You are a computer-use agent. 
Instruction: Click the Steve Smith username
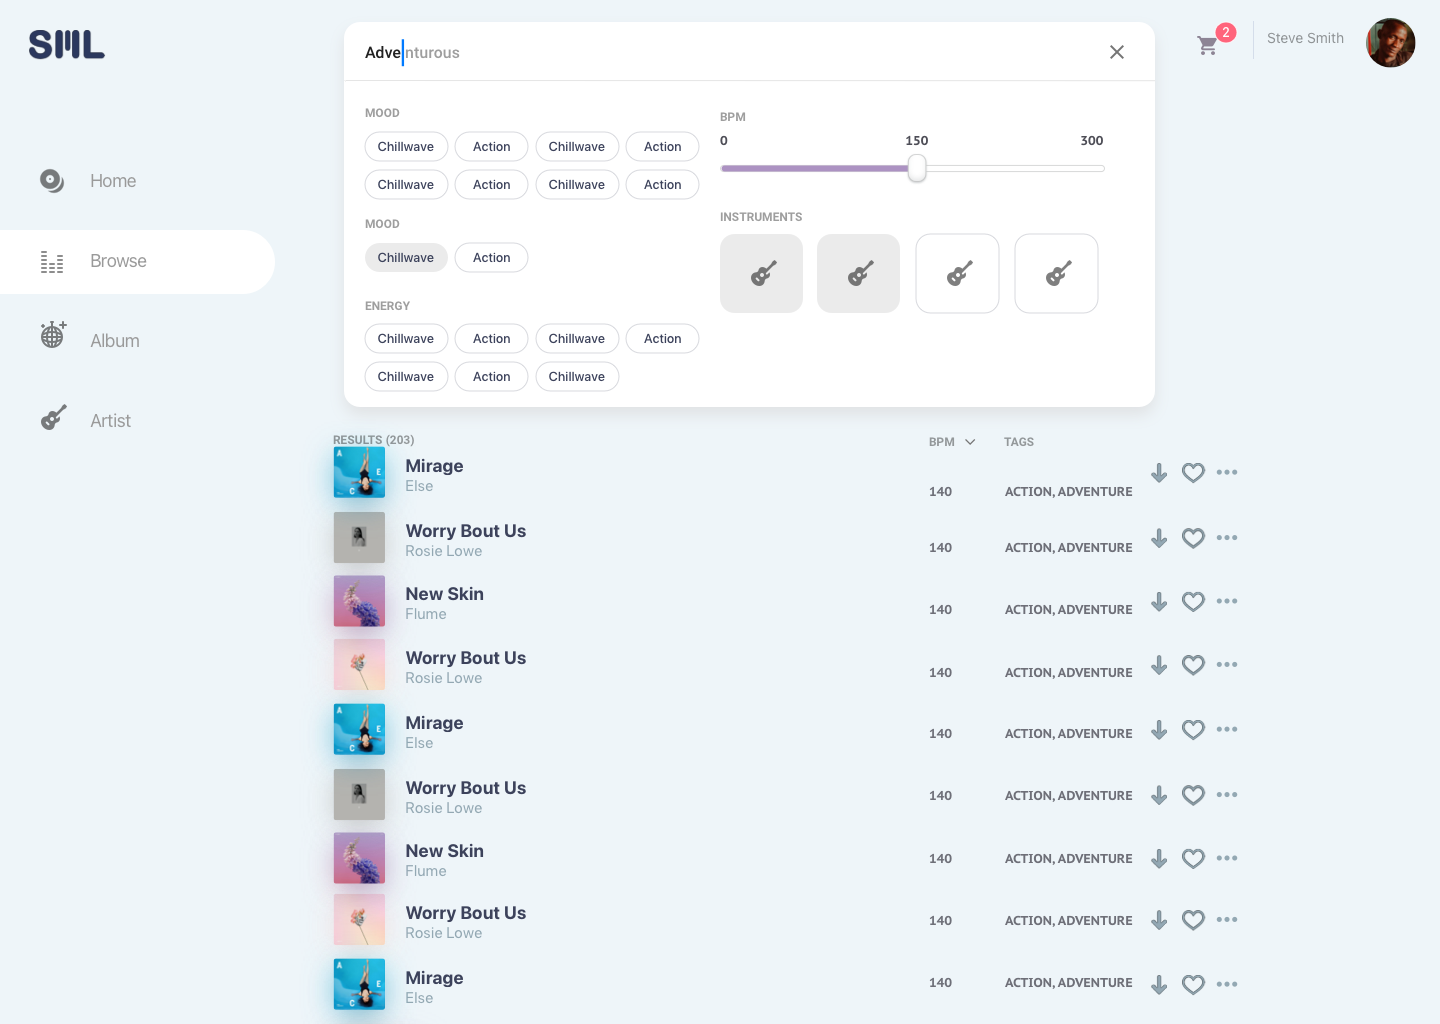(1305, 38)
